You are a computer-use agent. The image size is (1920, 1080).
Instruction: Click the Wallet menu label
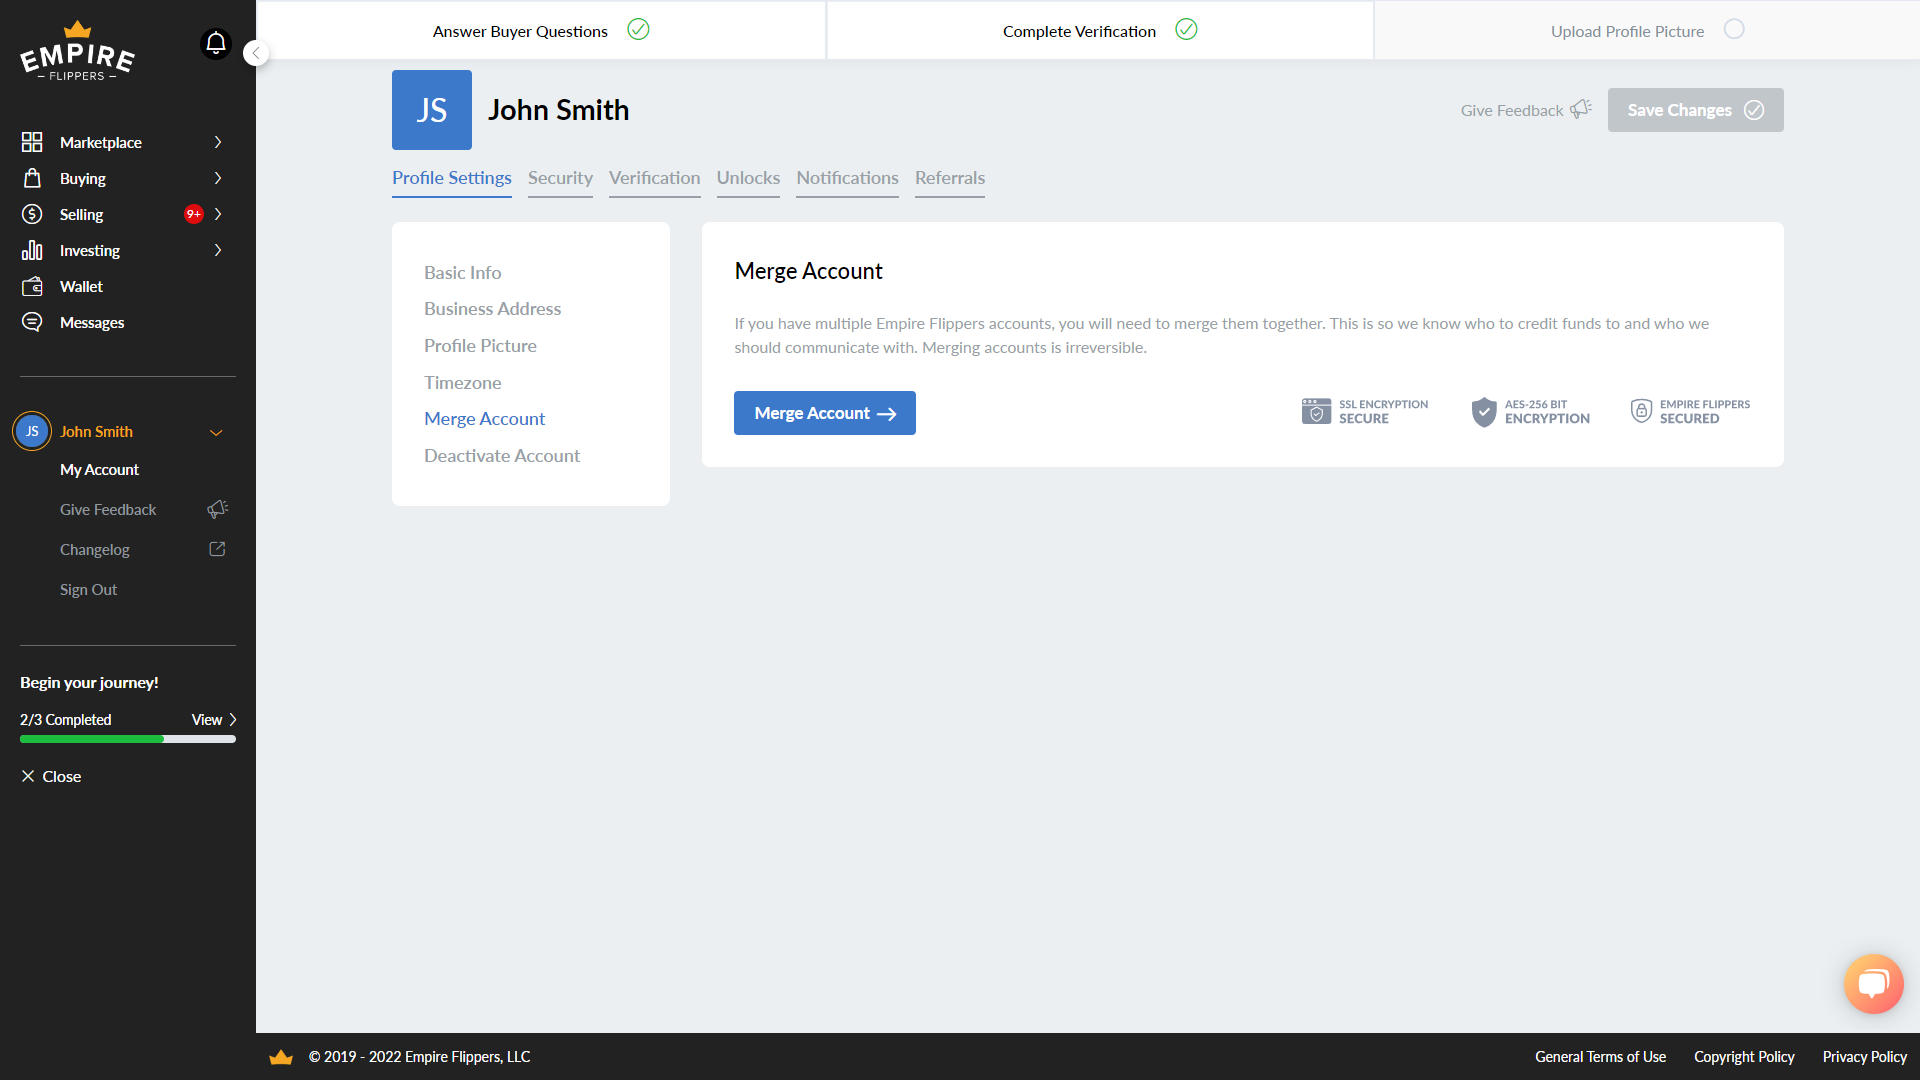[81, 286]
